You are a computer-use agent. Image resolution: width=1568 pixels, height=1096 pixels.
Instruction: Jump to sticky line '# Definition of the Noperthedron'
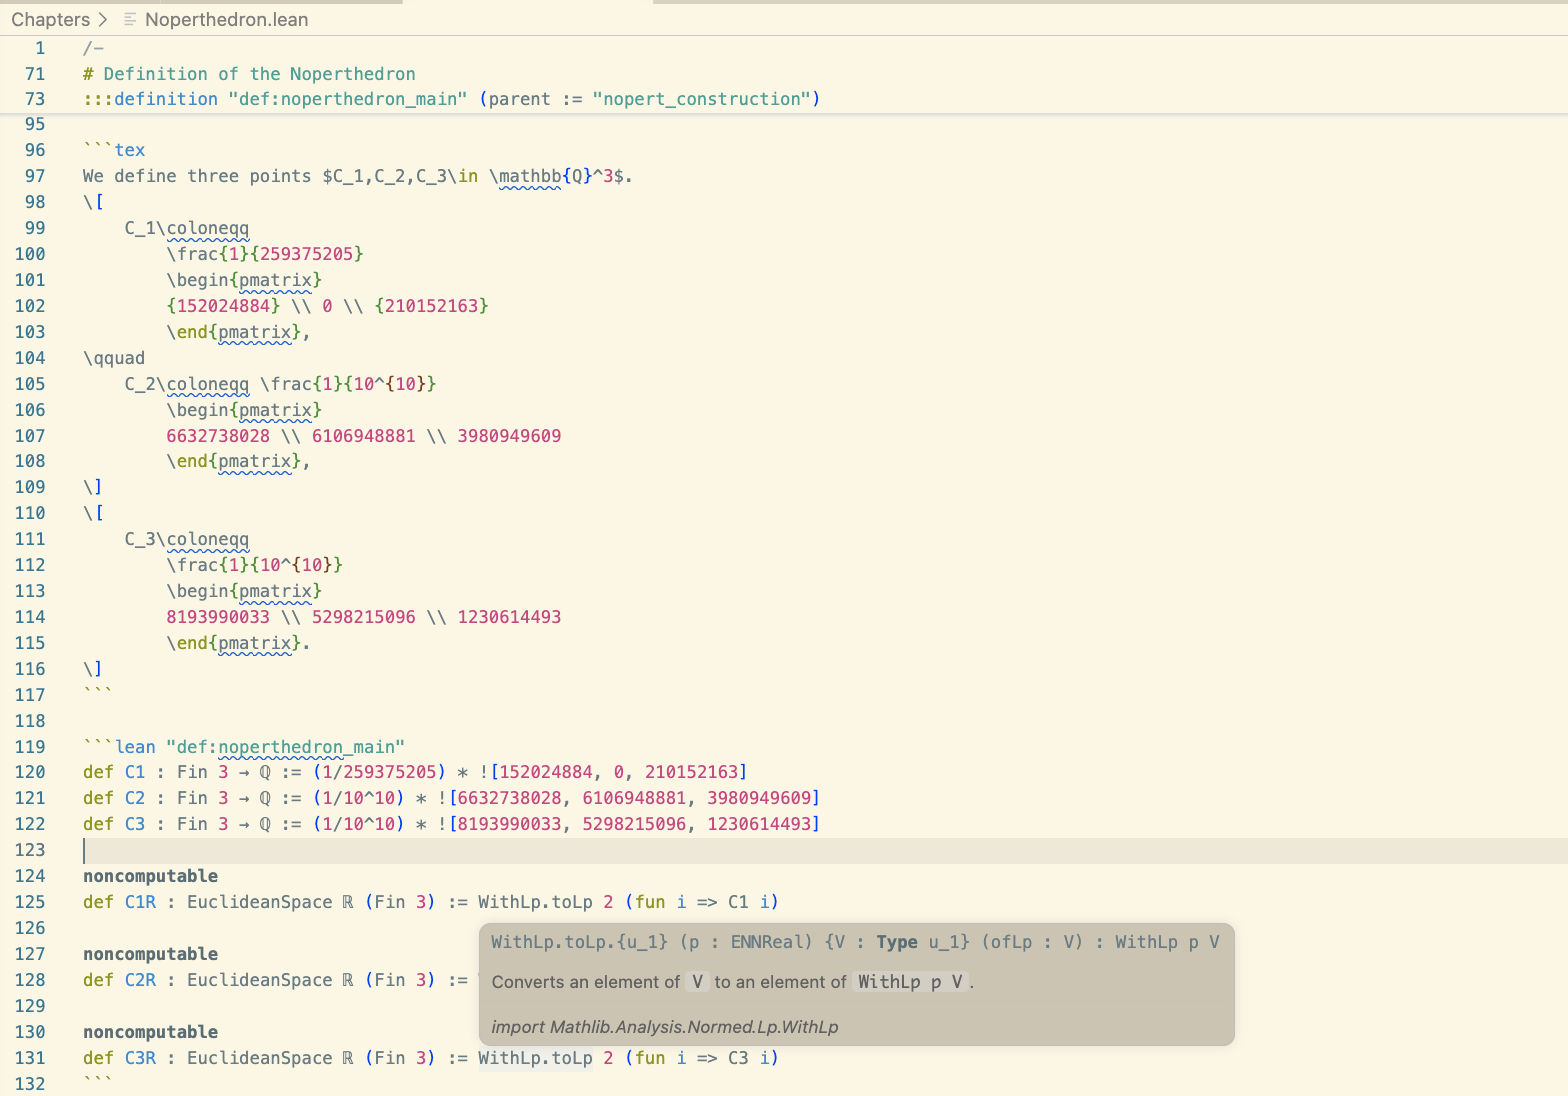pyautogui.click(x=249, y=74)
